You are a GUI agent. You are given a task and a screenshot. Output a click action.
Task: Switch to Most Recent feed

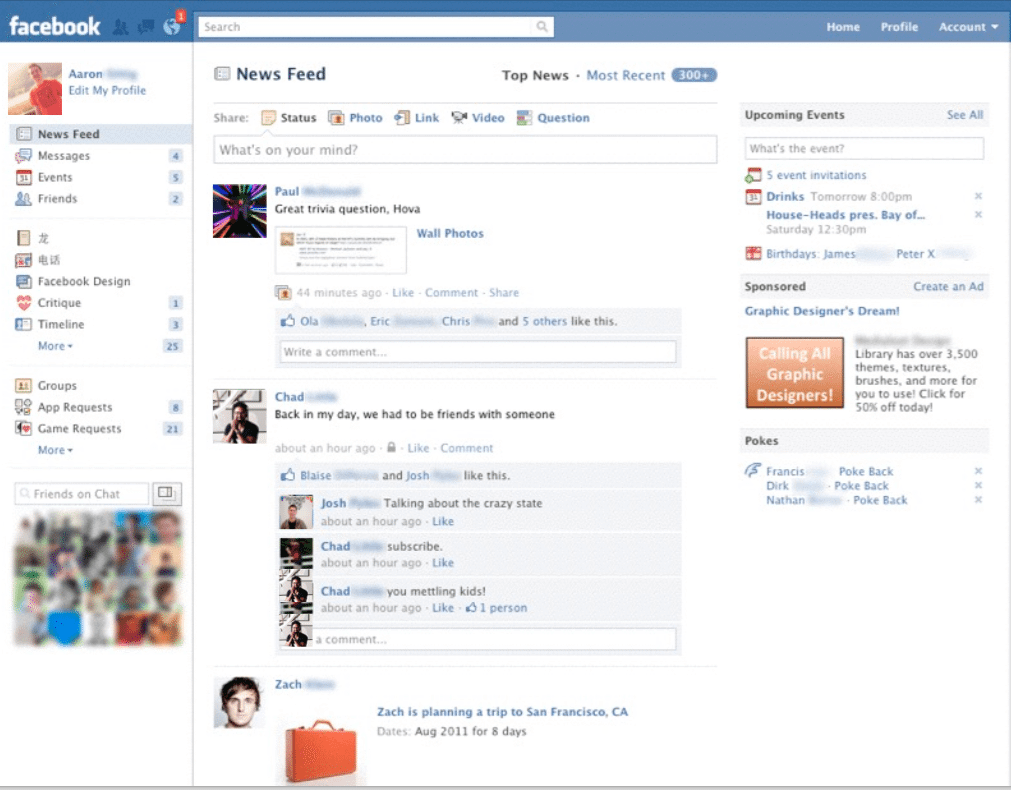(625, 75)
